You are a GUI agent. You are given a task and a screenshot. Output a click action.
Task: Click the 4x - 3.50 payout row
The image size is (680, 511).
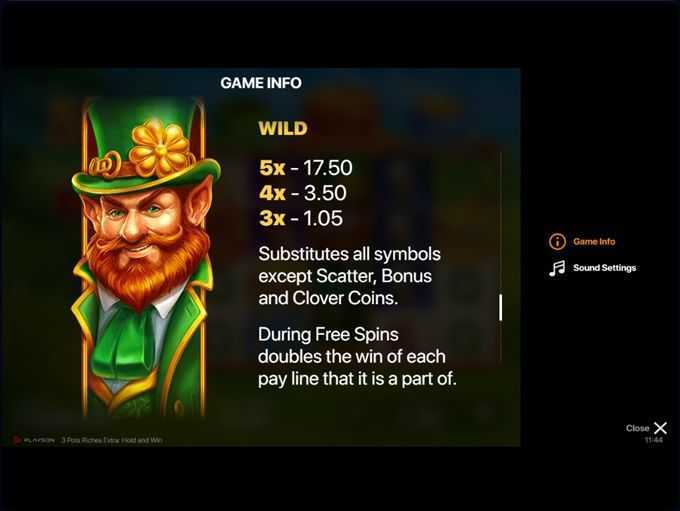pos(303,193)
